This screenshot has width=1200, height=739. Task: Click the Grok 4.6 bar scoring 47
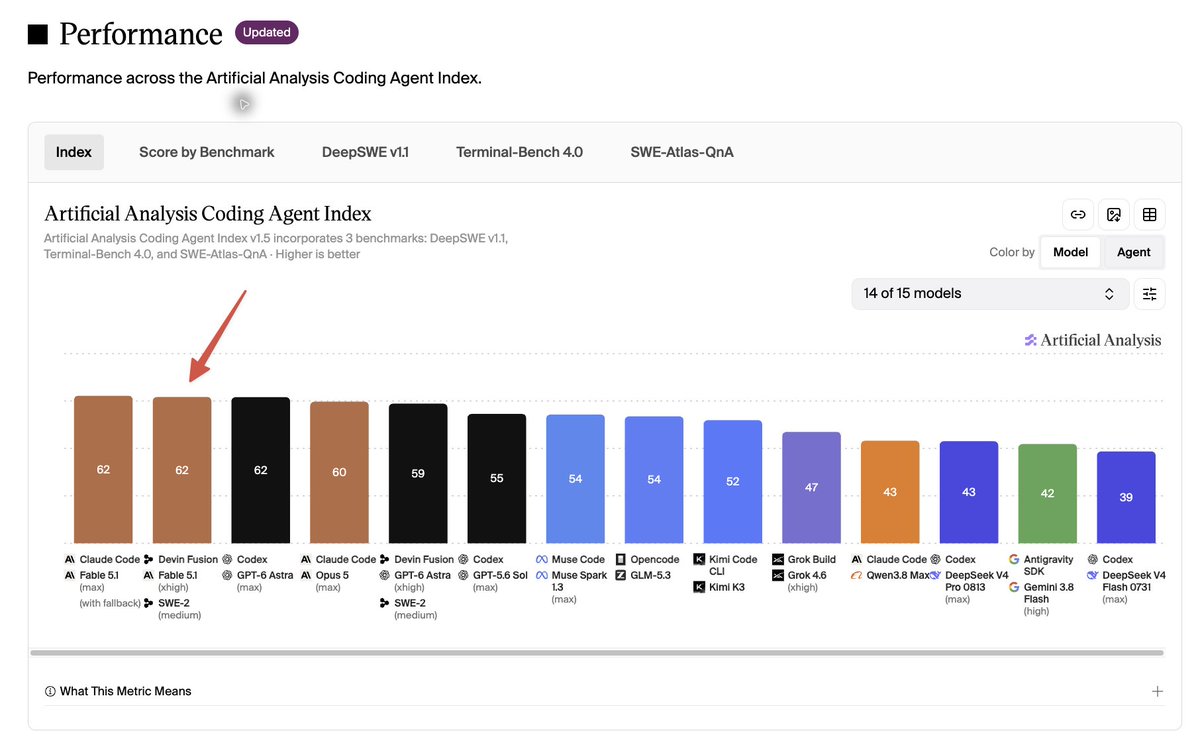[x=811, y=488]
